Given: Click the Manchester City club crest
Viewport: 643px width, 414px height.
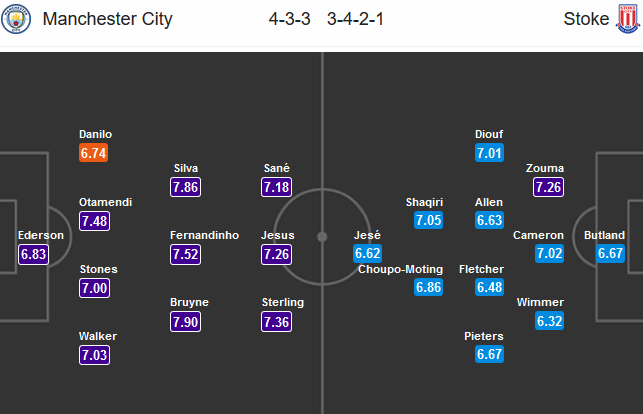Looking at the screenshot, I should 16,19.
